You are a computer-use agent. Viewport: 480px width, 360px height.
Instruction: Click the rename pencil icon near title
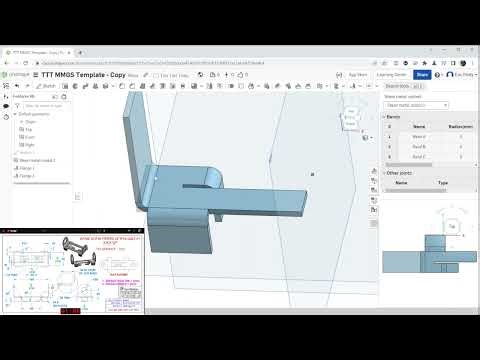(145, 75)
